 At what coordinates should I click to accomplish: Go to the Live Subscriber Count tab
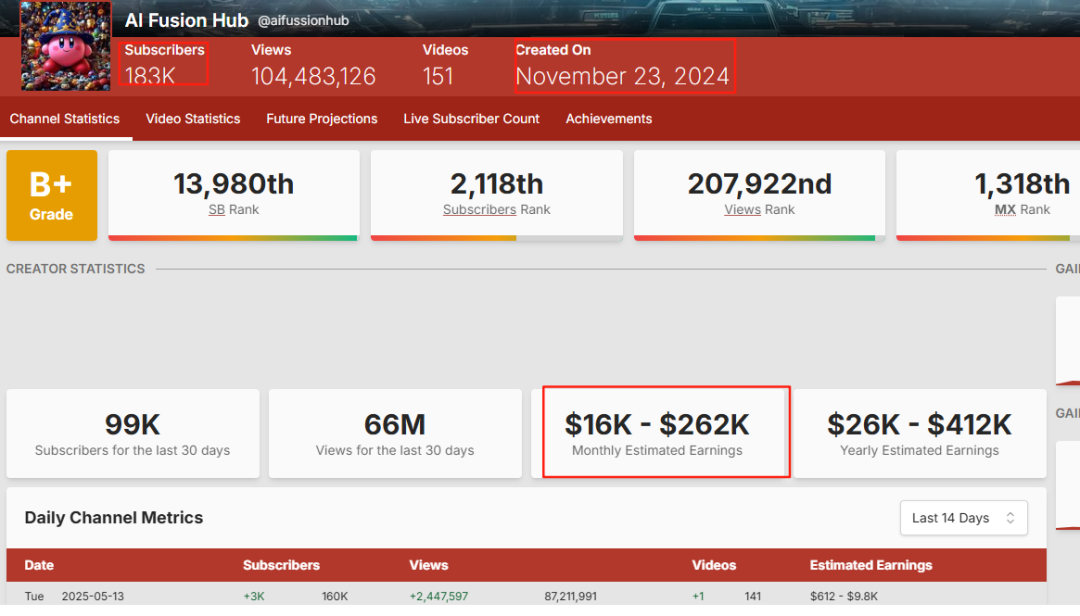(471, 119)
